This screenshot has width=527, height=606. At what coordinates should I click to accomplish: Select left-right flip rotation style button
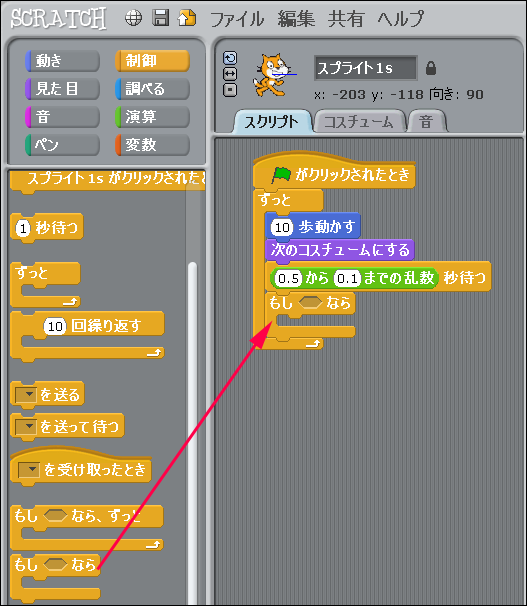coord(230,74)
